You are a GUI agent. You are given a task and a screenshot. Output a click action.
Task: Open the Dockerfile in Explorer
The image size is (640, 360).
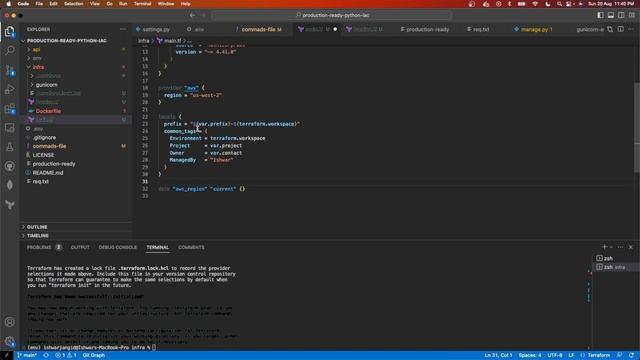[76, 111]
